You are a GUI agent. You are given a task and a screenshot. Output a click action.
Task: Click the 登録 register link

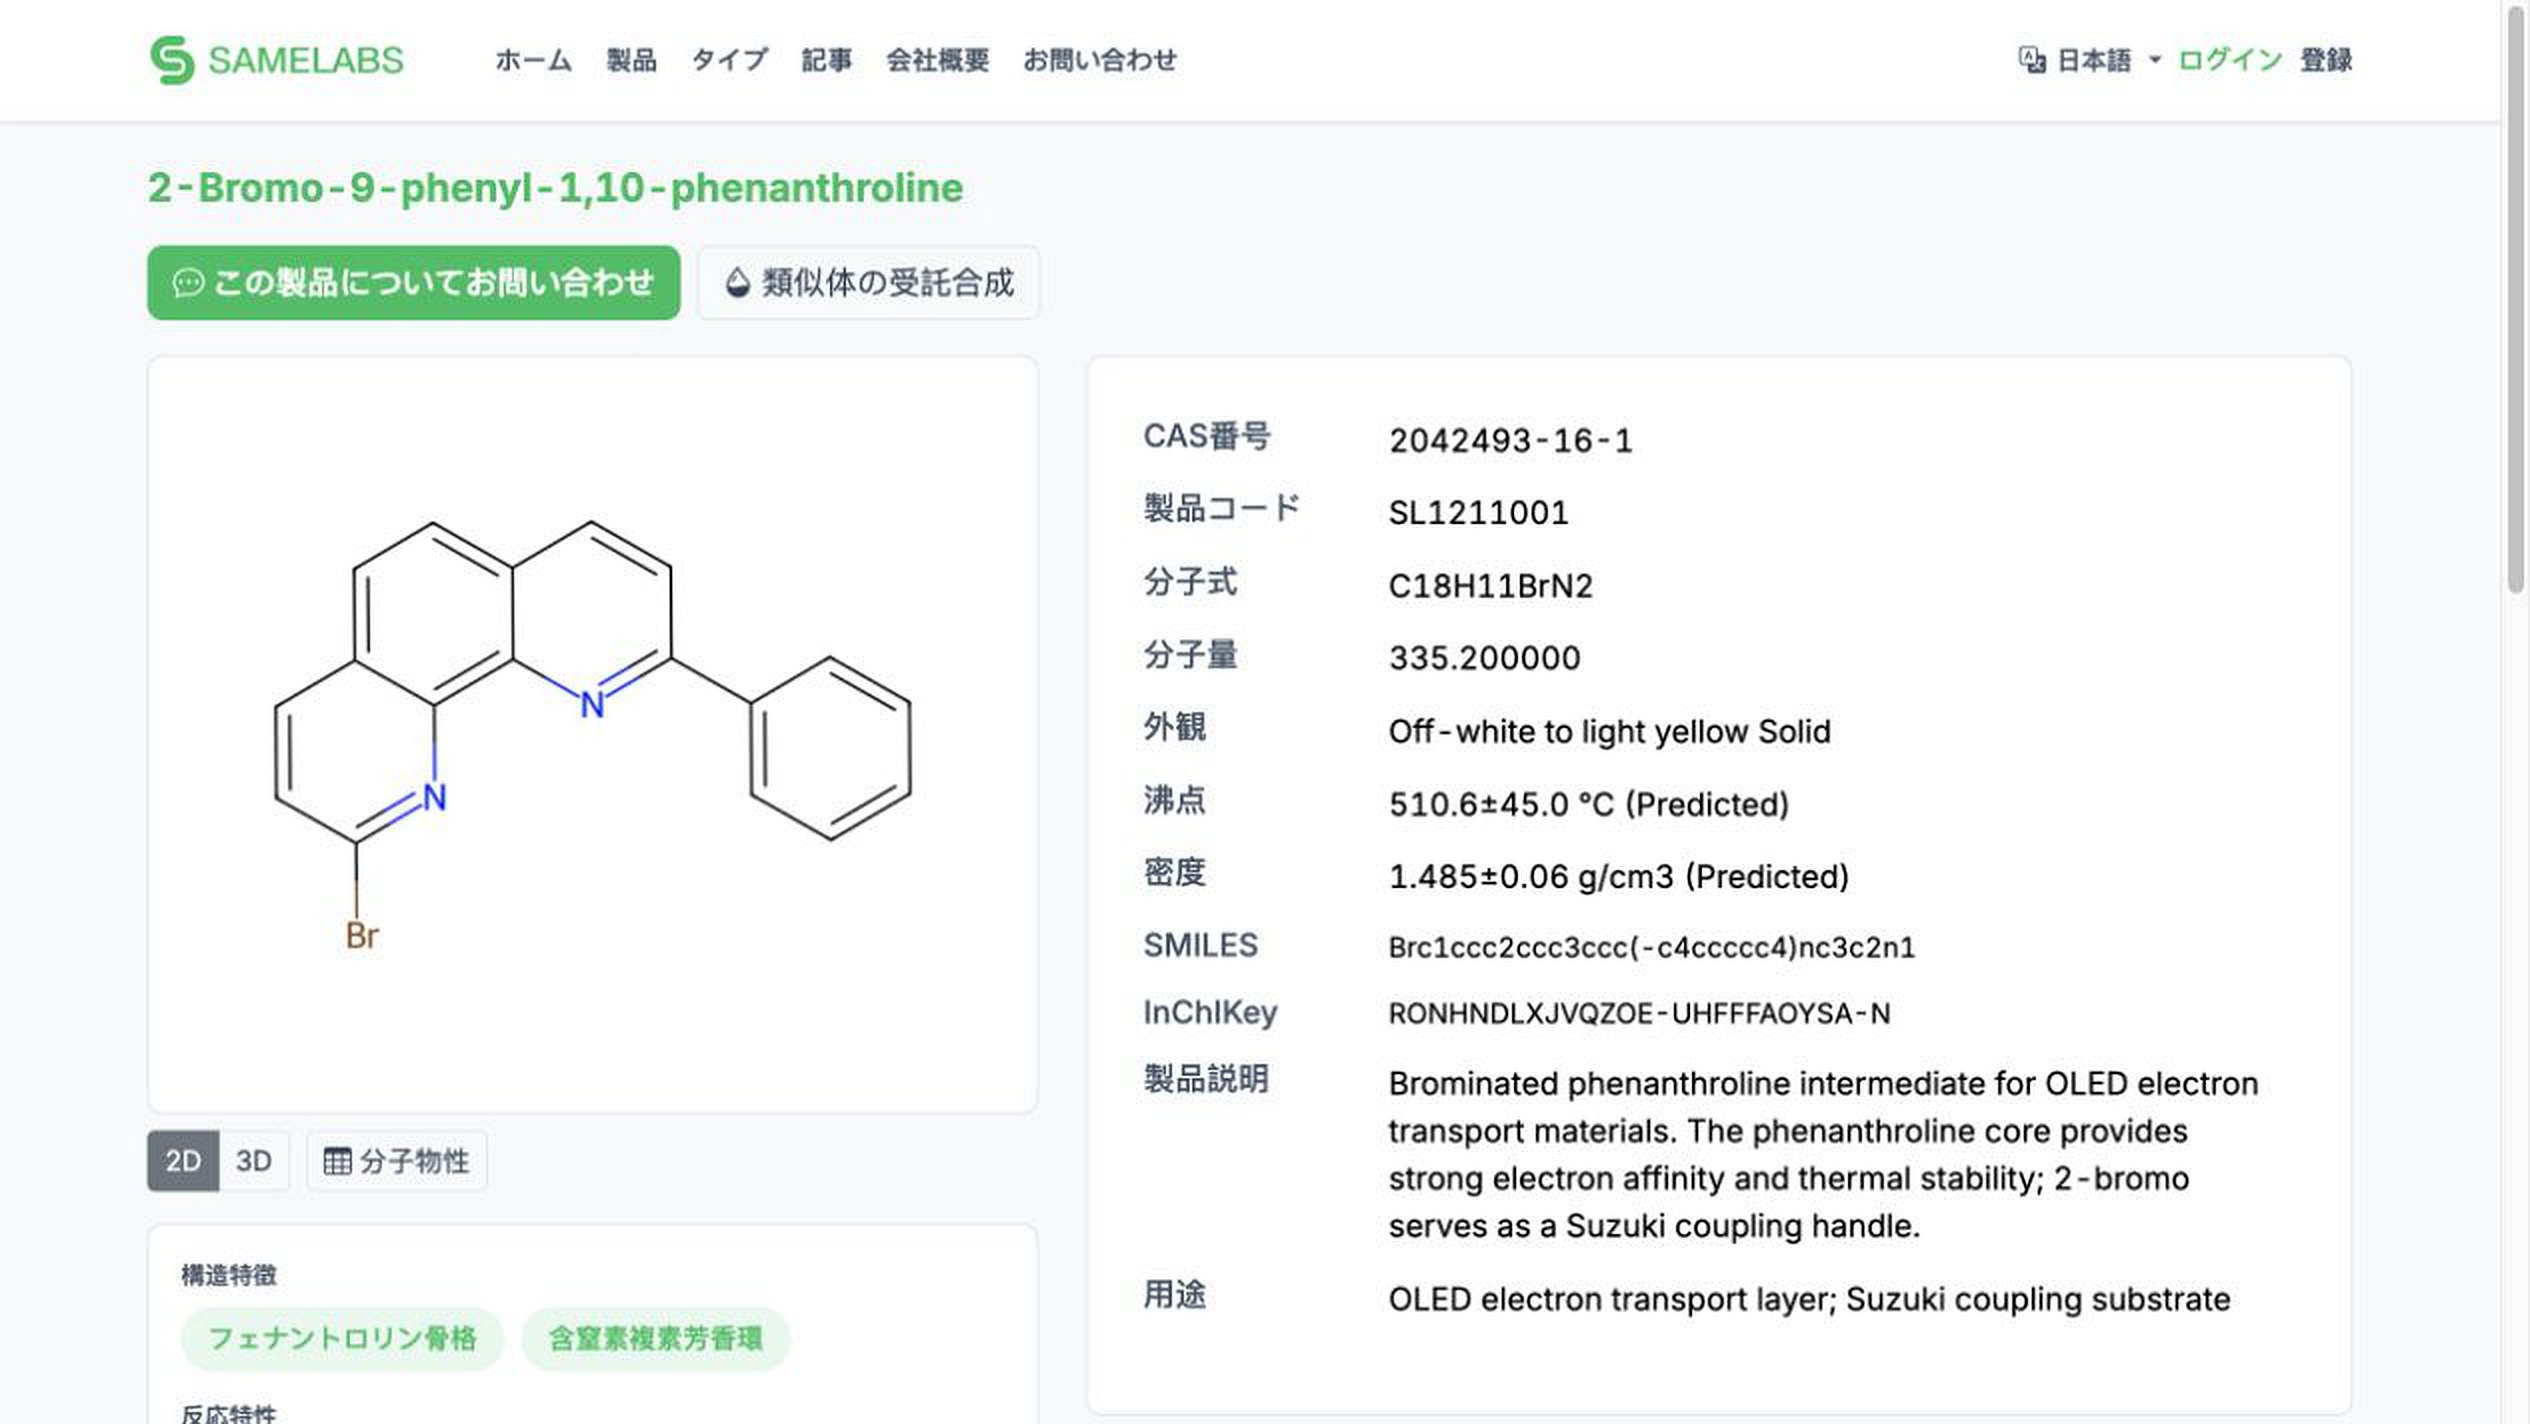click(x=2326, y=60)
